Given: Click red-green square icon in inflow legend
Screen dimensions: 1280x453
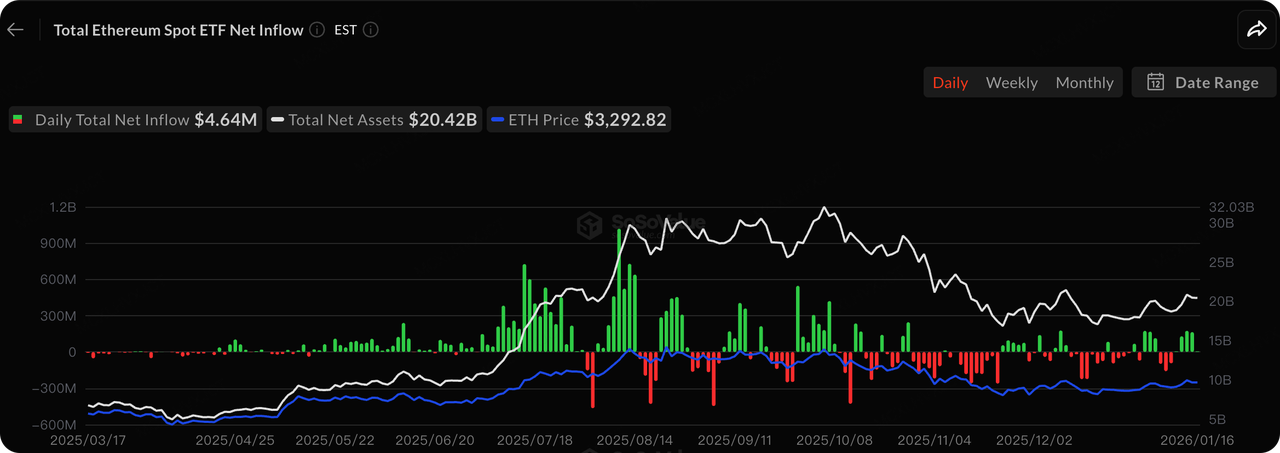Looking at the screenshot, I should click(x=18, y=120).
